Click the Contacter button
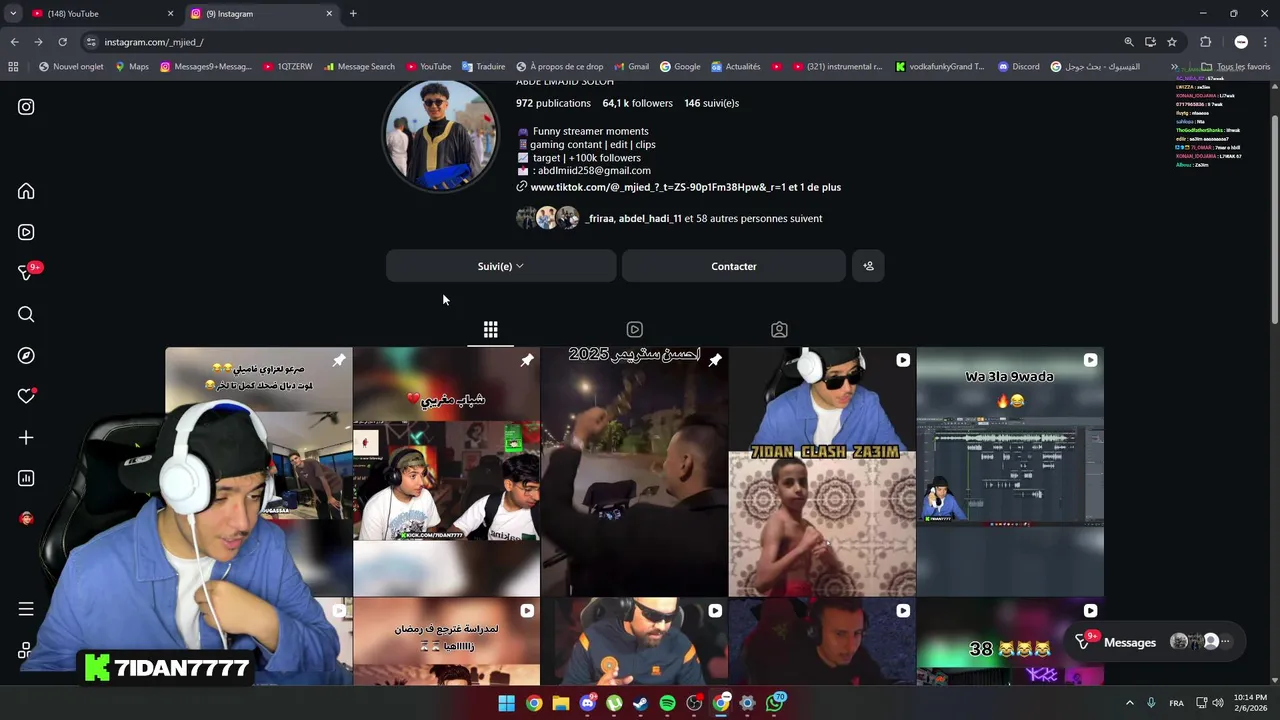This screenshot has width=1280, height=720. [x=734, y=266]
